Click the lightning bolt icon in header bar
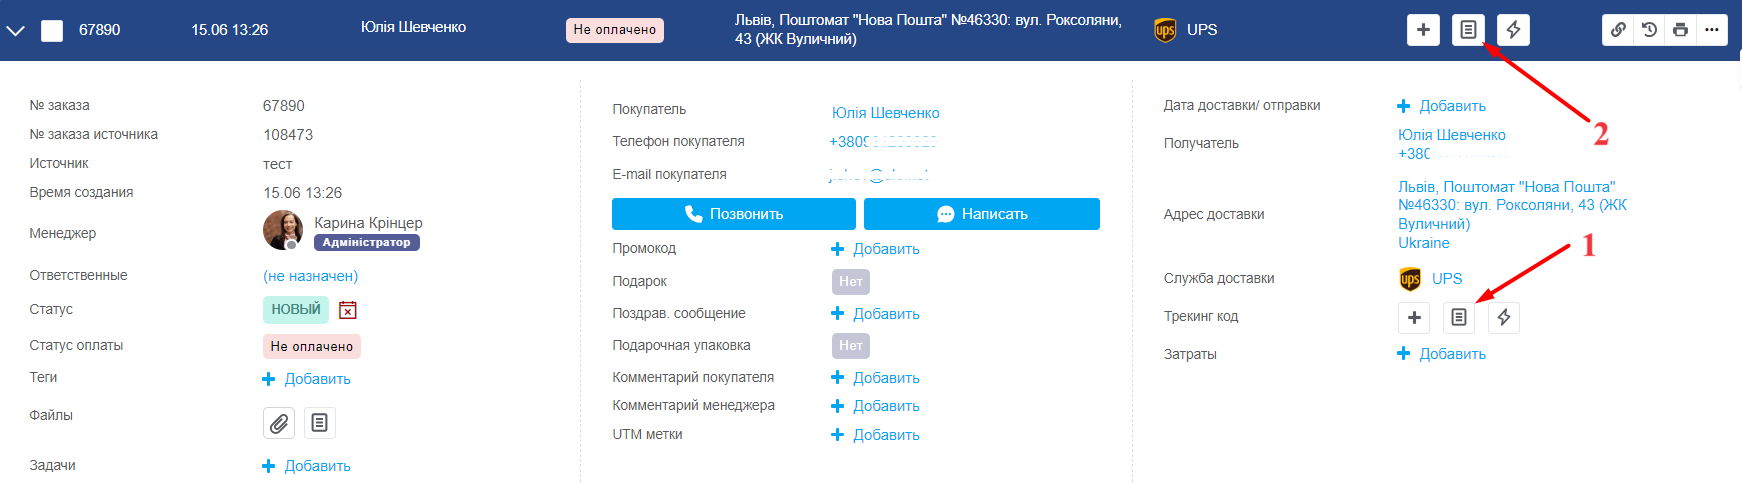This screenshot has width=1742, height=483. pos(1513,30)
